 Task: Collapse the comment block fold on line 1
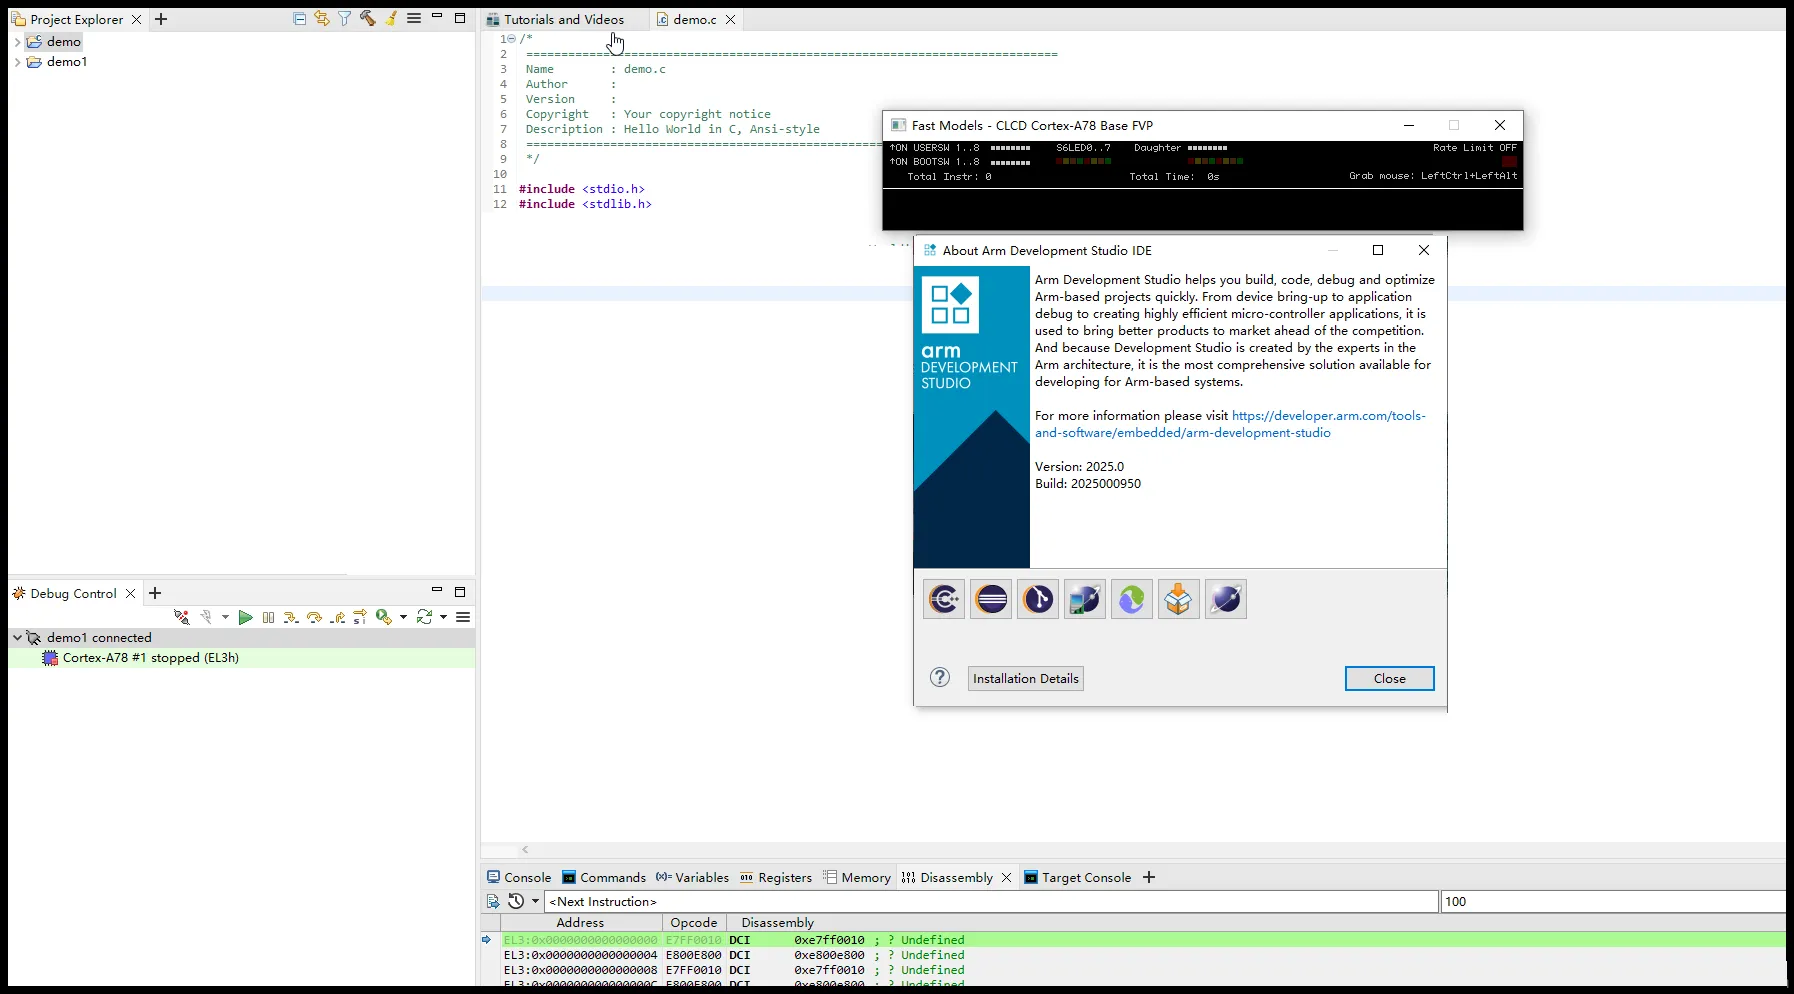[x=511, y=39]
